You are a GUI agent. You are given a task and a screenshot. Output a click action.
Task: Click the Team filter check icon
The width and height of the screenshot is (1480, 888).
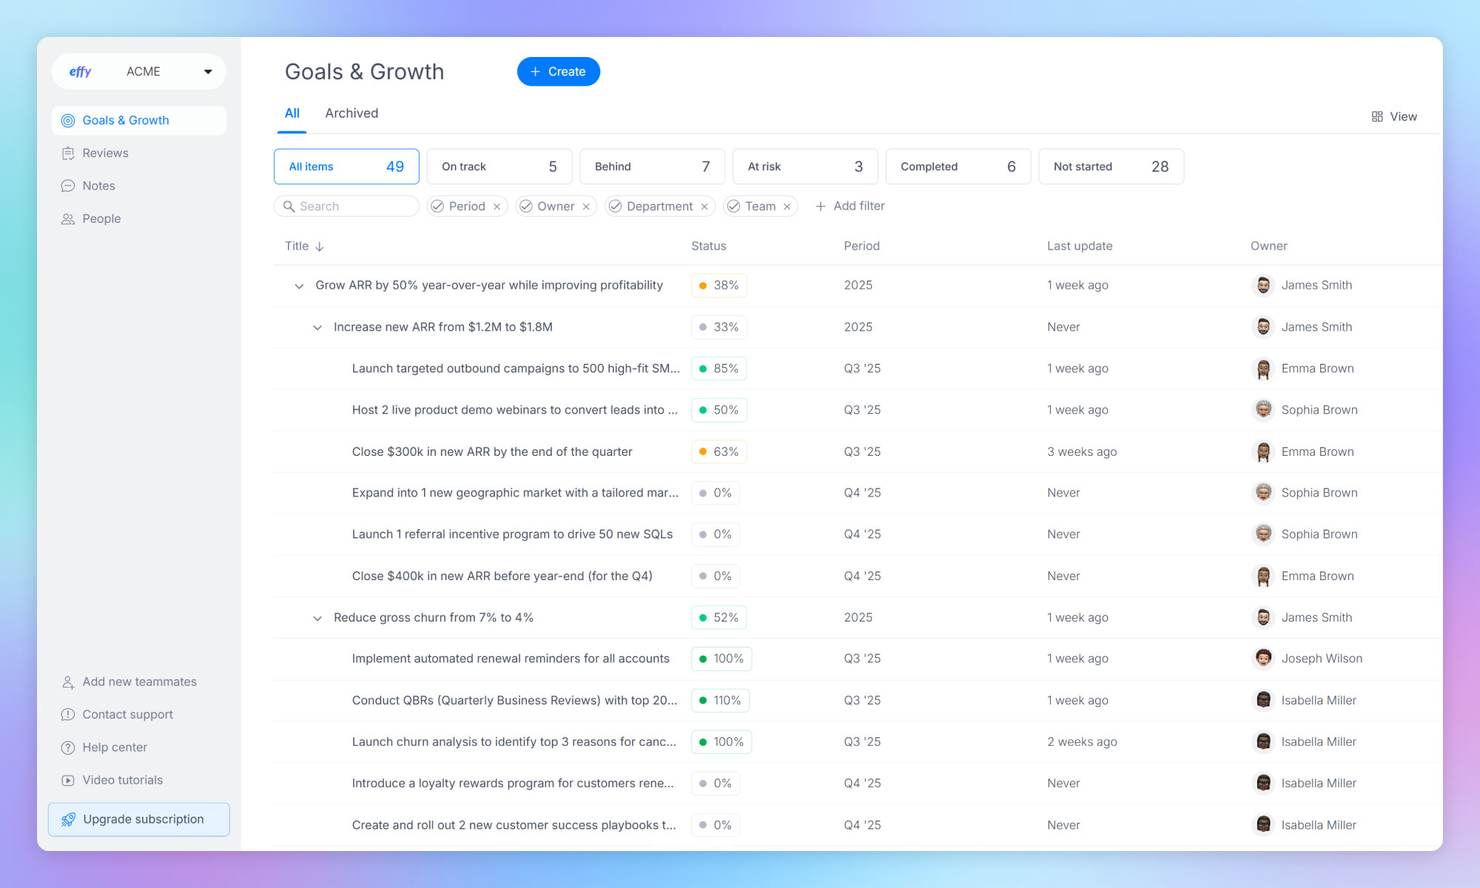tap(734, 206)
